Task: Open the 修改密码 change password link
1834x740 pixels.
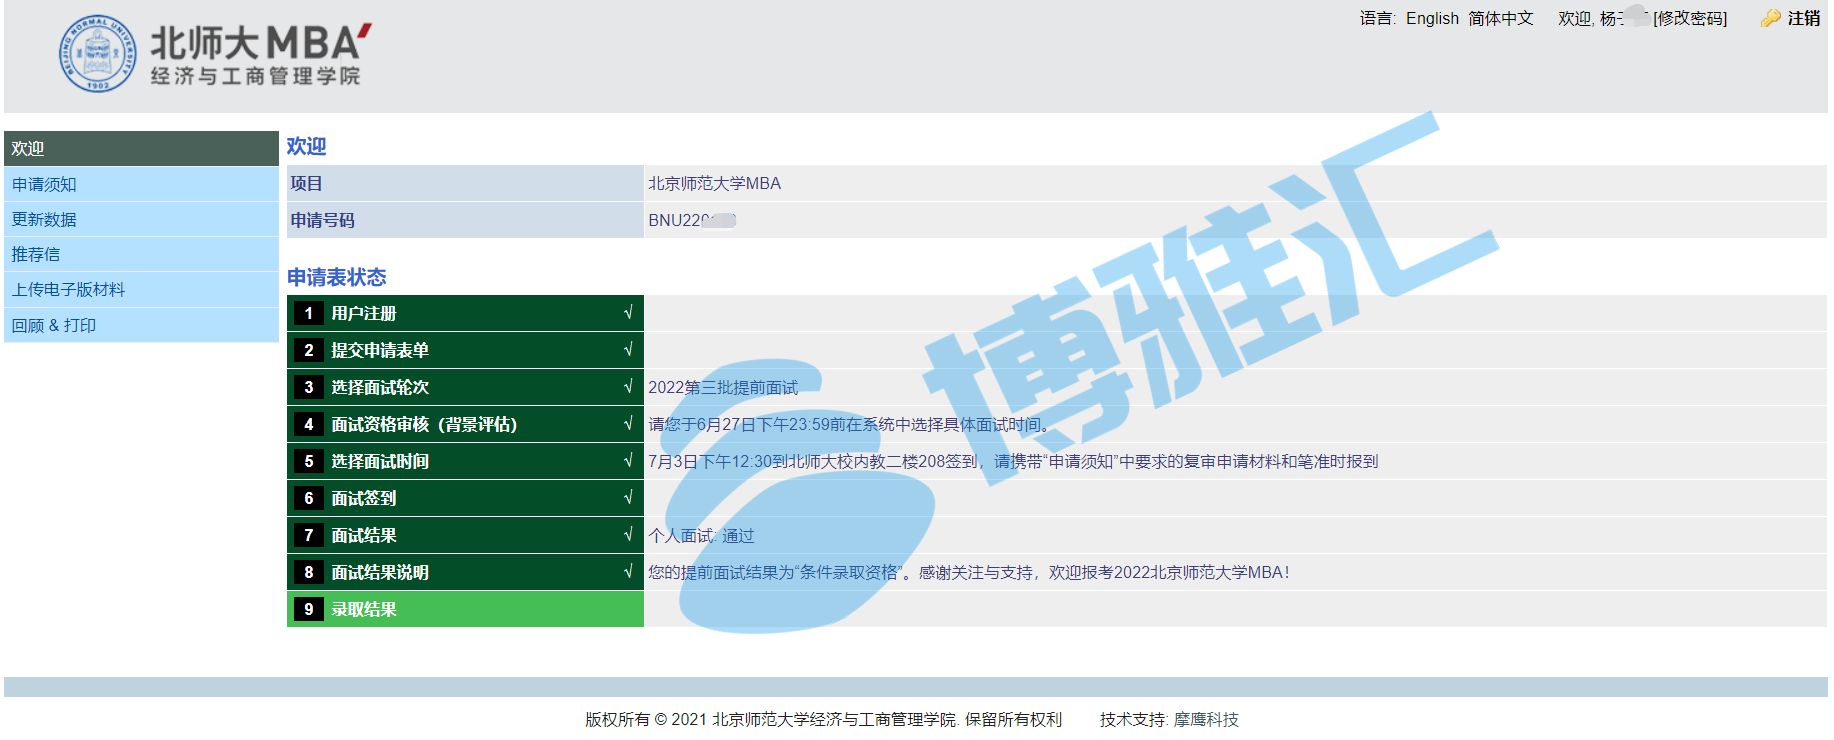Action: (1690, 18)
